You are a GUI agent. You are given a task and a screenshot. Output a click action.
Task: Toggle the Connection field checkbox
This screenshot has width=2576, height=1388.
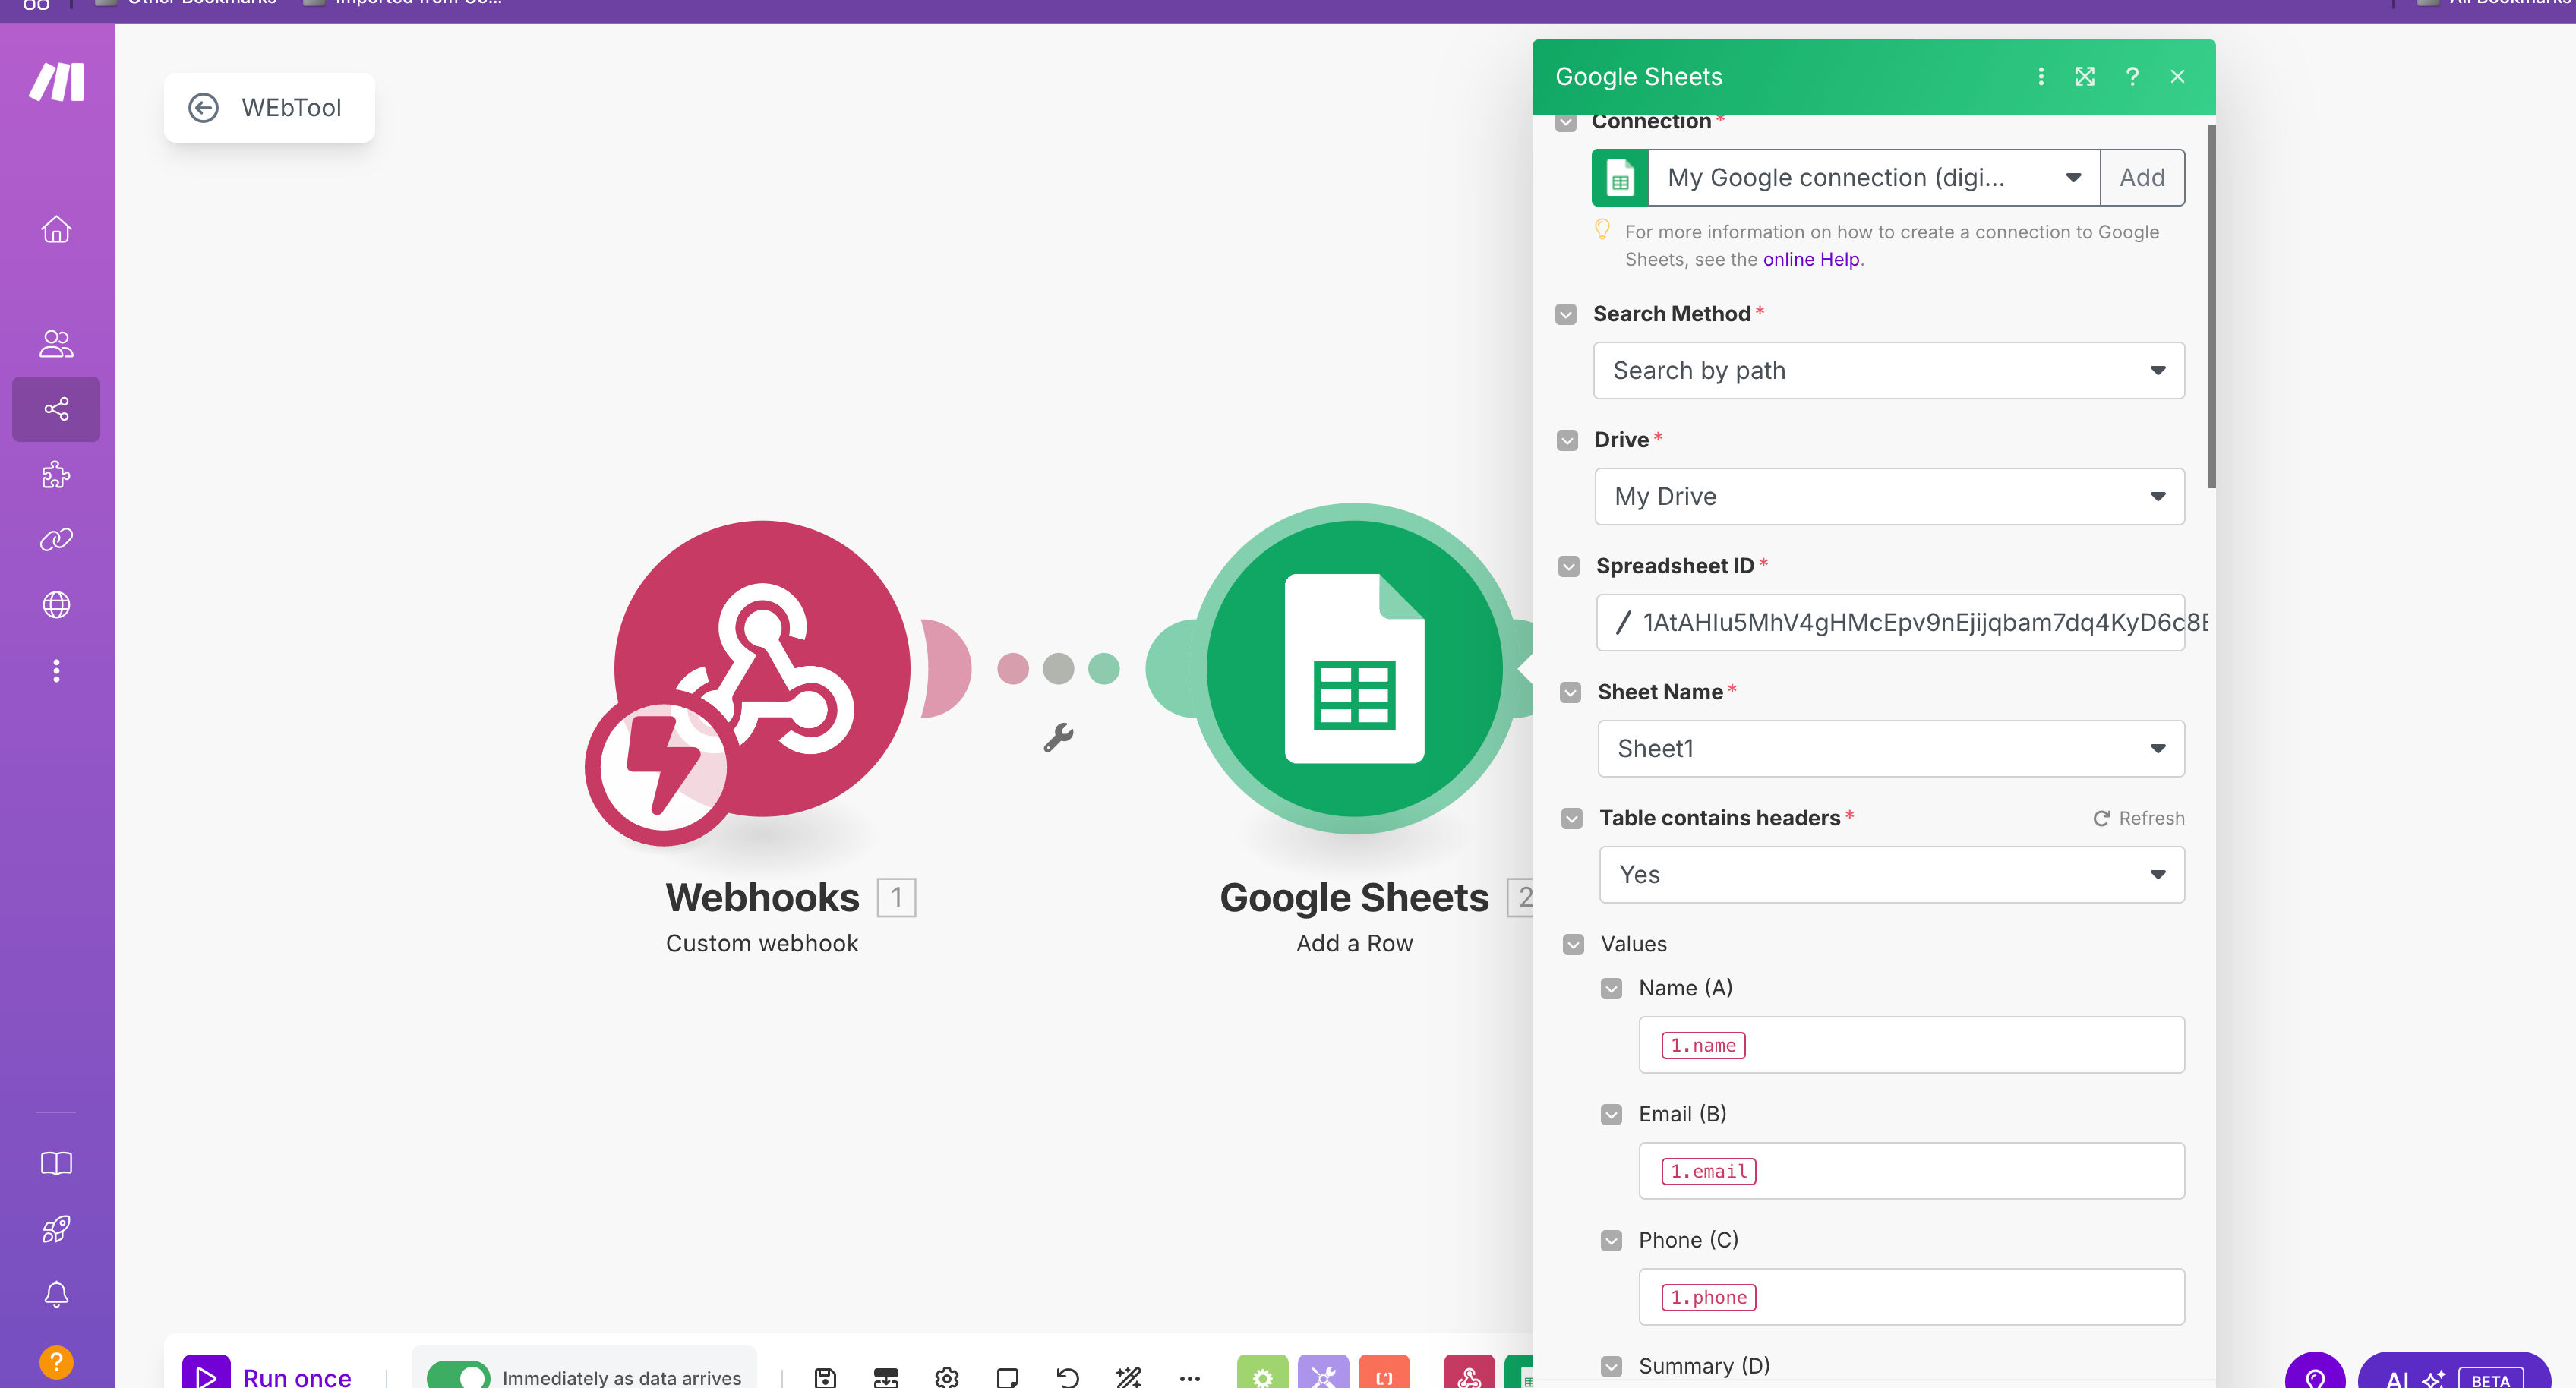coord(1566,122)
